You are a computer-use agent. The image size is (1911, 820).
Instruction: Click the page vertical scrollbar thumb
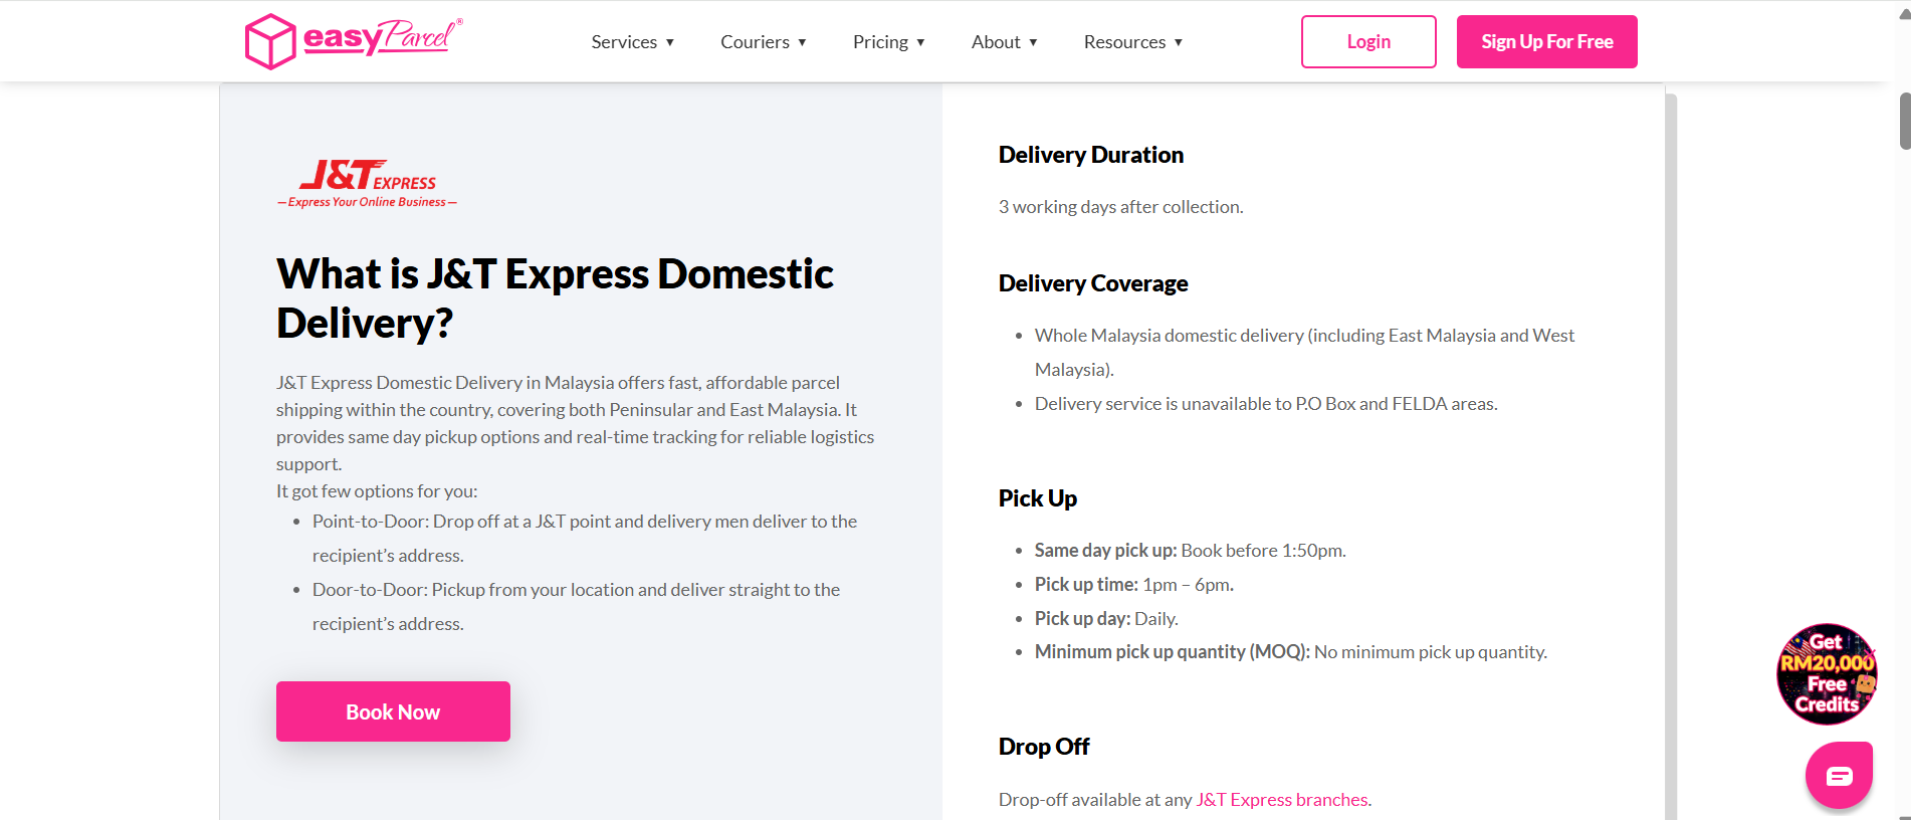click(x=1905, y=120)
